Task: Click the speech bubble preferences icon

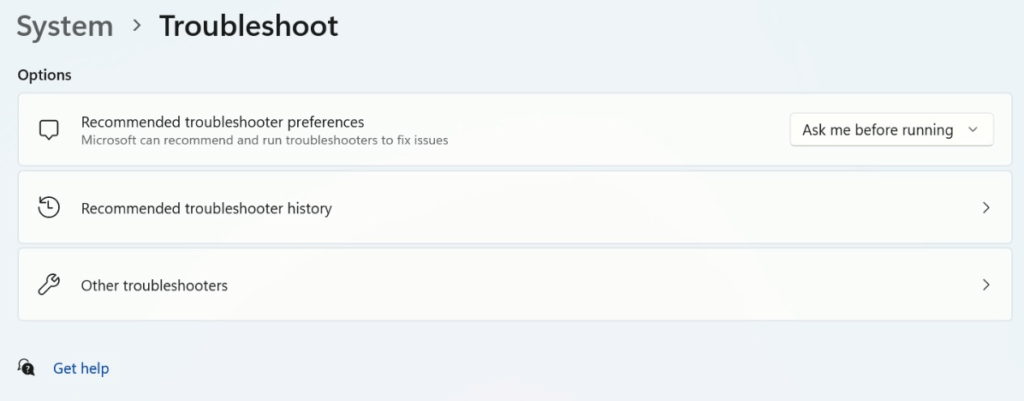Action: [48, 130]
